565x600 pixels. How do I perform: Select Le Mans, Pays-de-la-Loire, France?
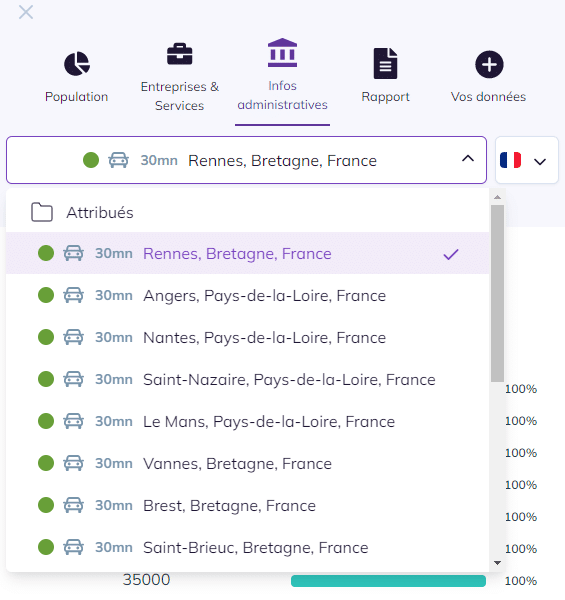click(247, 422)
